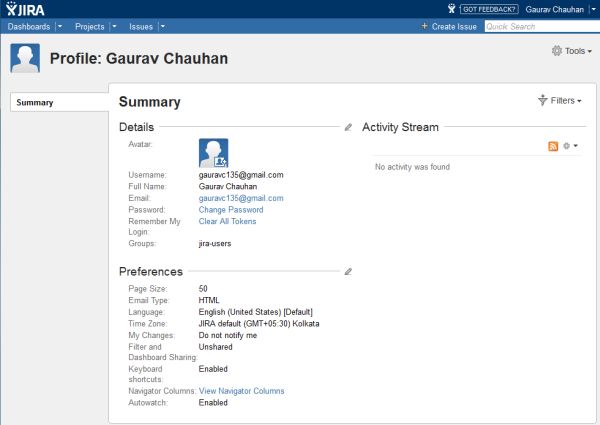Click the username value gauravc135@gmail.com
600x425 pixels.
[241, 175]
